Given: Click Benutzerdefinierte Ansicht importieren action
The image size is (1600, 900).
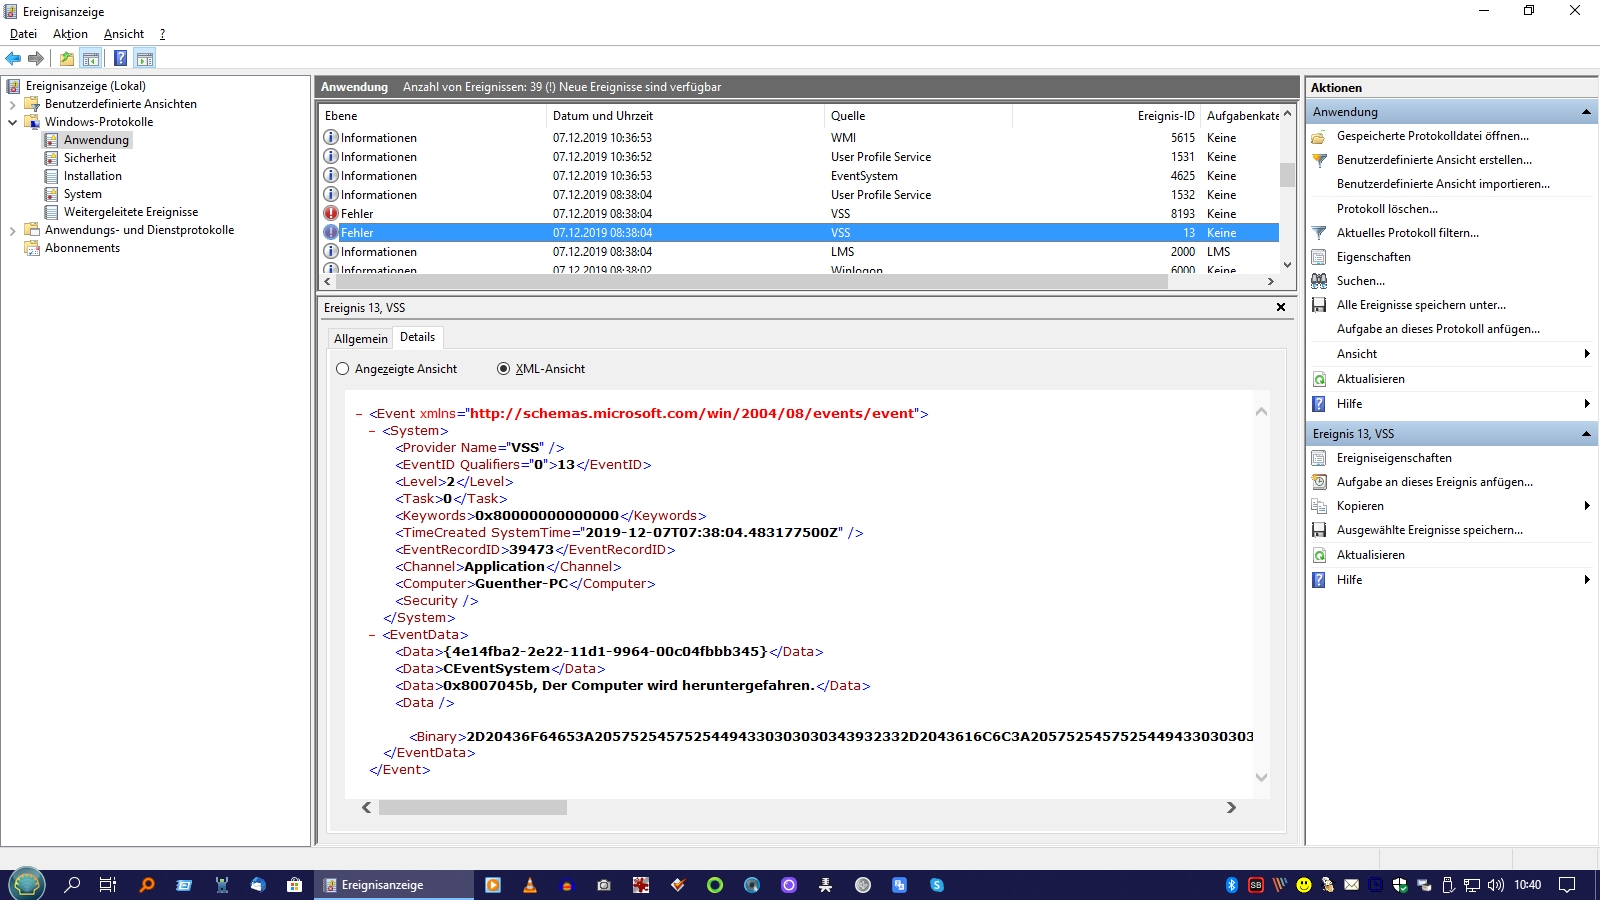Looking at the screenshot, I should (1443, 184).
